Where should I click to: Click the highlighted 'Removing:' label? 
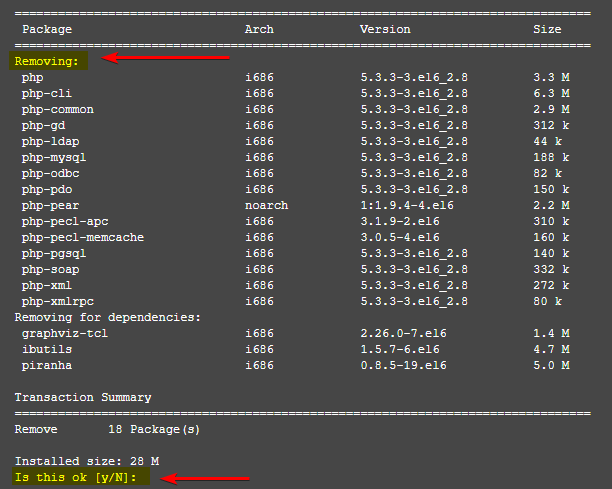(47, 61)
